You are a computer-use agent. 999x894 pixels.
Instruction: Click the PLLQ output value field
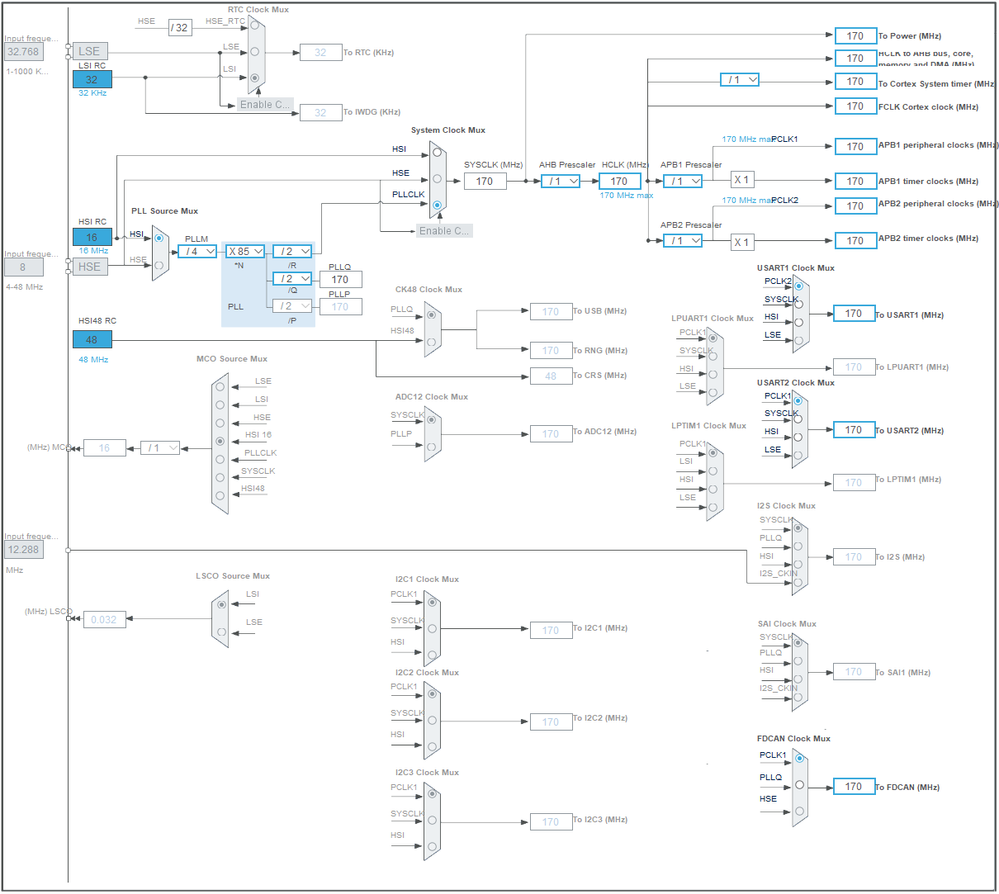(x=340, y=280)
